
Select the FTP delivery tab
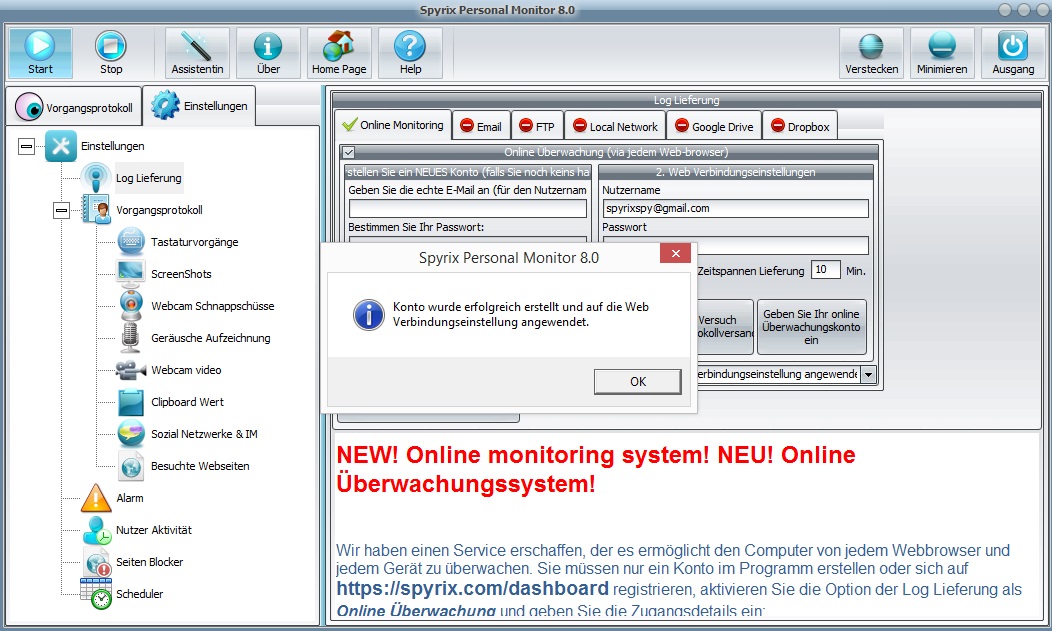pyautogui.click(x=537, y=126)
